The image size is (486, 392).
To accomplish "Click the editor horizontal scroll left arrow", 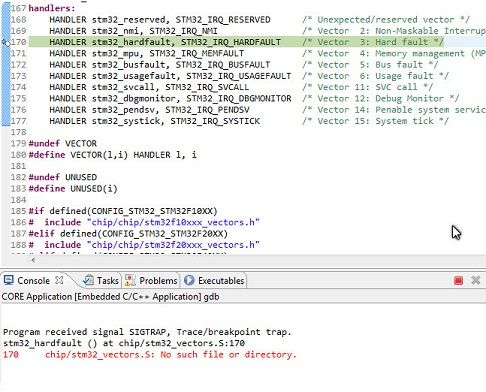I will (x=33, y=260).
